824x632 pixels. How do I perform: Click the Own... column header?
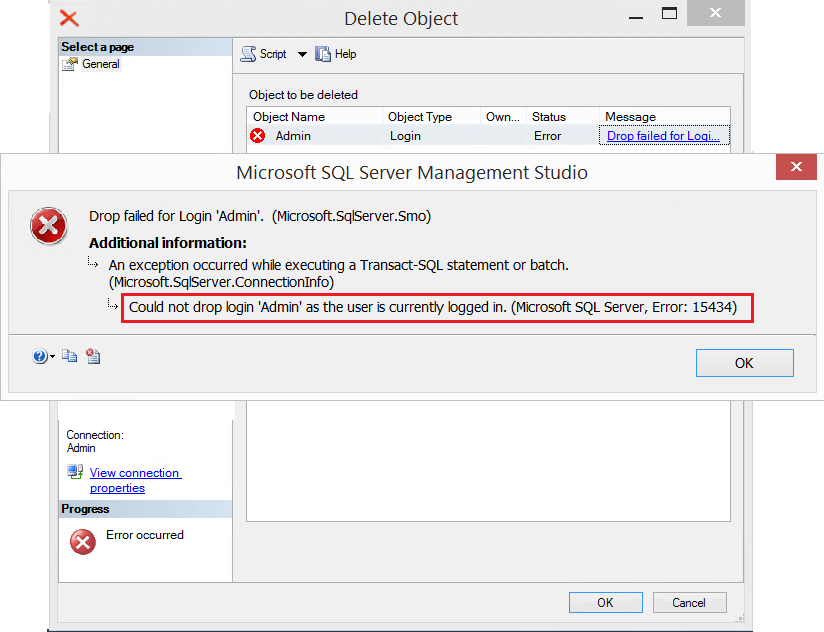coord(503,117)
